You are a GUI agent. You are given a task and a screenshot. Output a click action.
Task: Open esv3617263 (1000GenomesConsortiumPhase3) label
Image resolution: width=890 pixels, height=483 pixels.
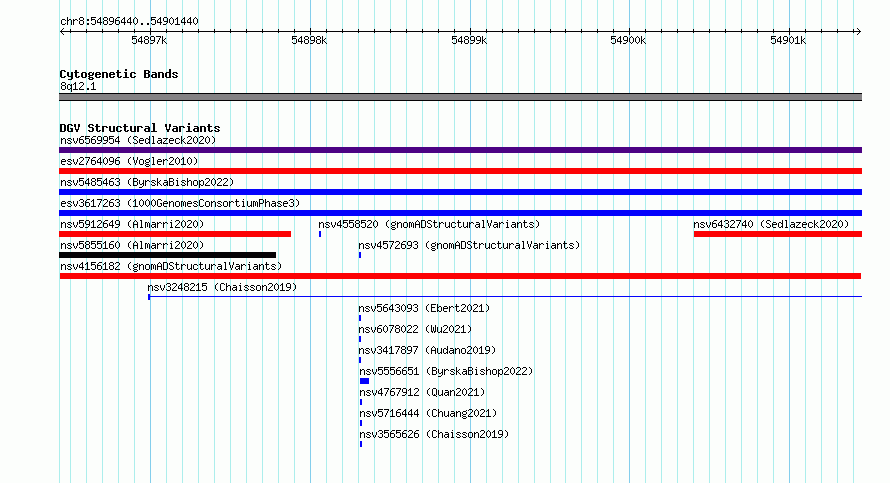click(x=180, y=203)
